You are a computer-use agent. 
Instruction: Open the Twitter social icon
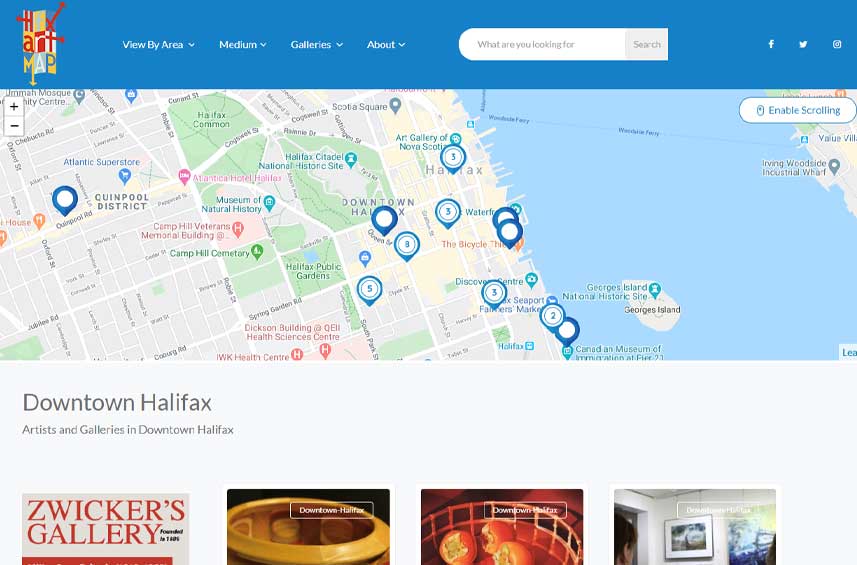[803, 44]
